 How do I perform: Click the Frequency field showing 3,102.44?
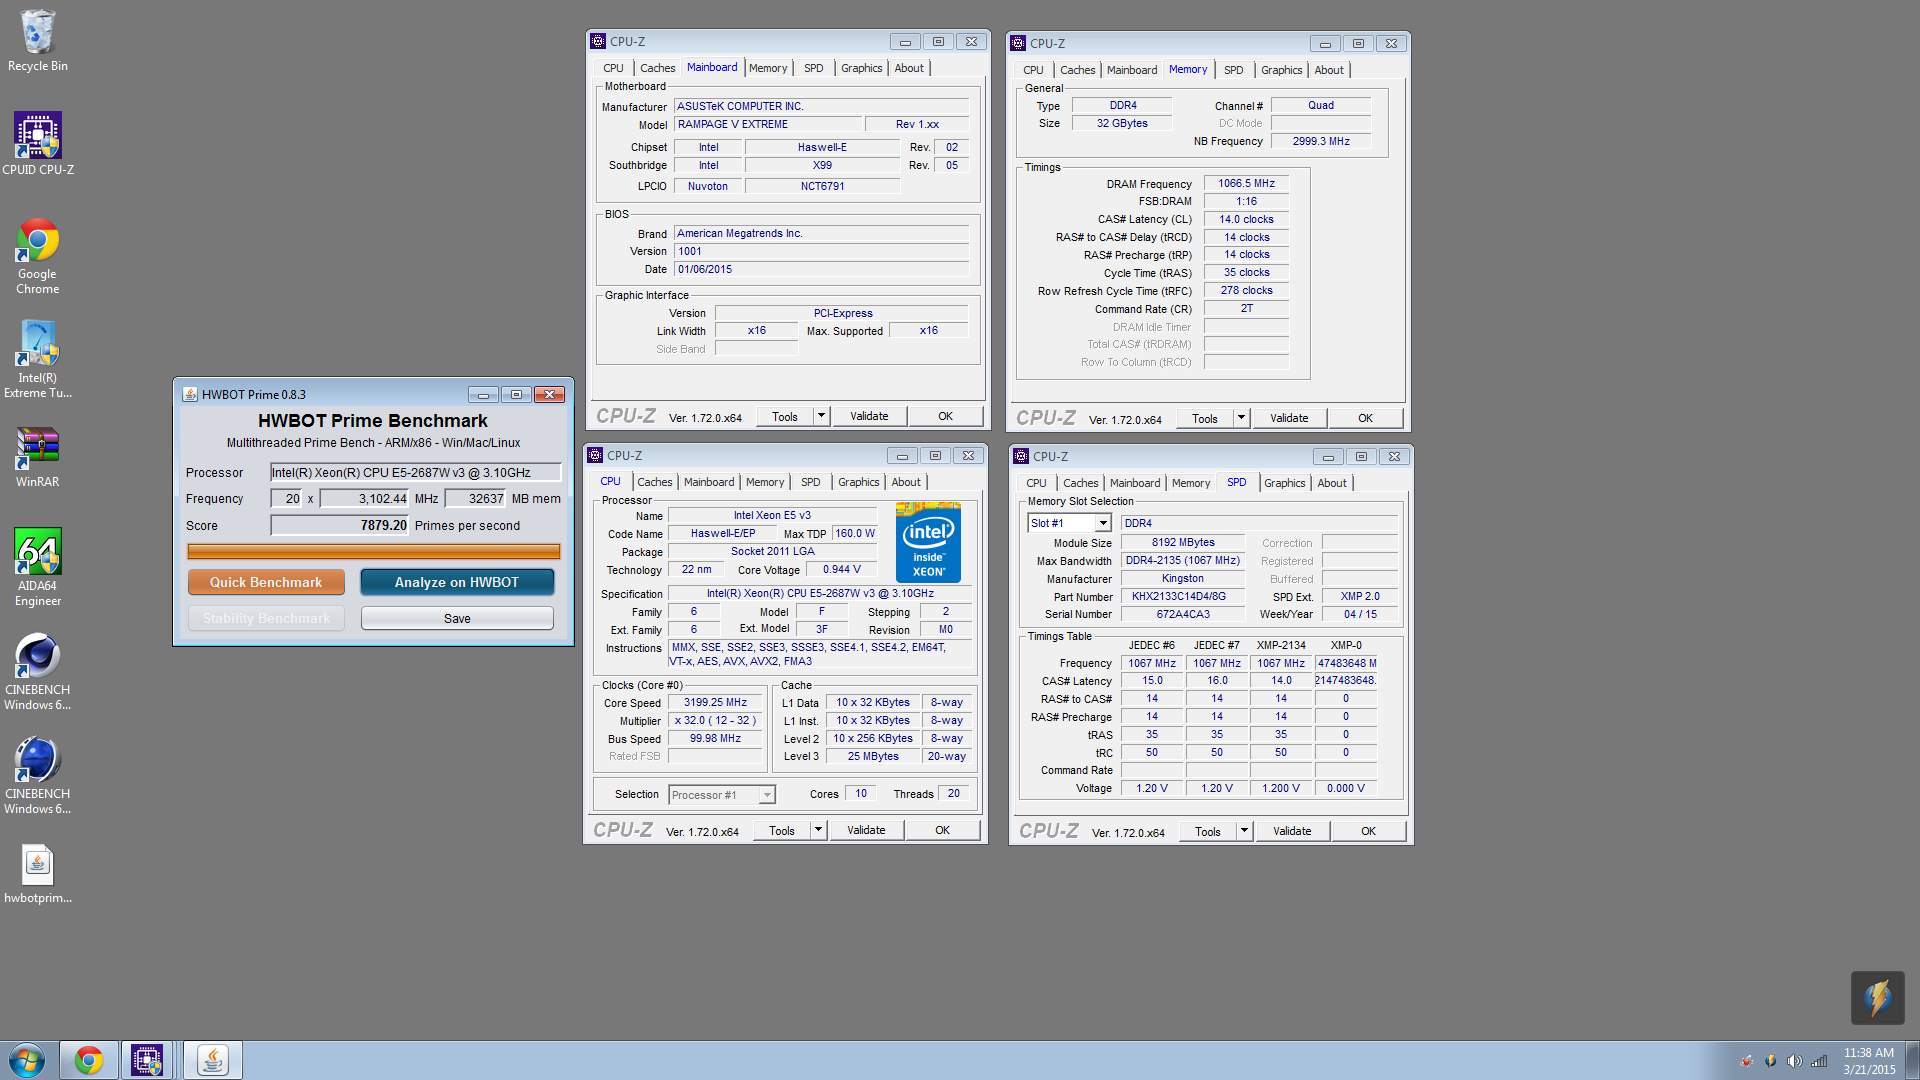tap(364, 498)
